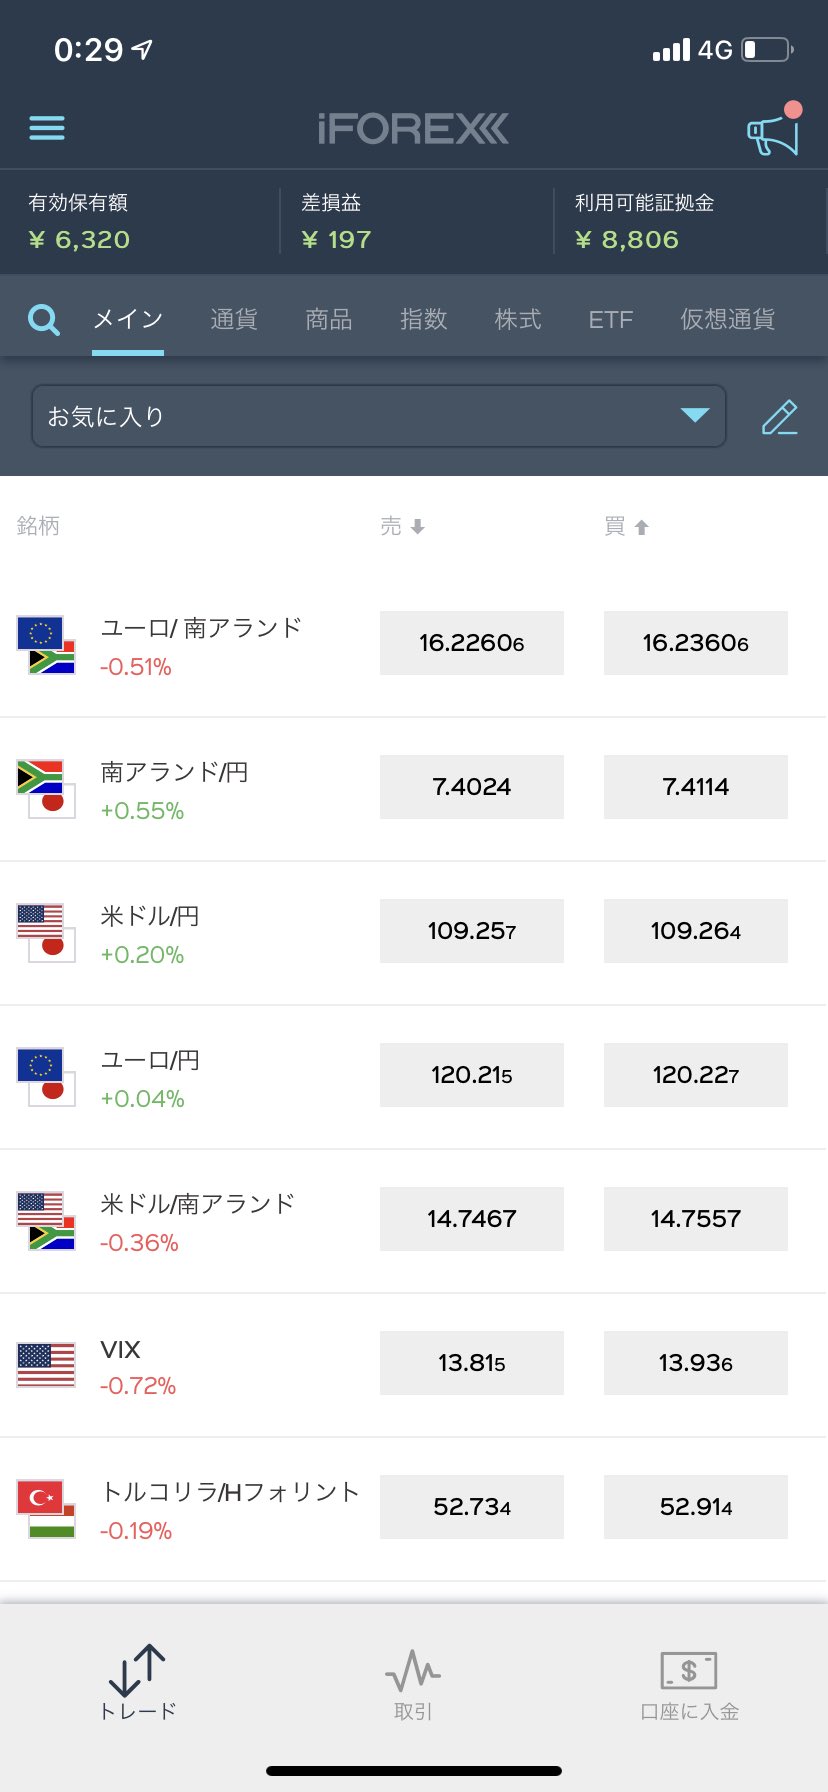The image size is (828, 1792).
Task: Switch to the 通貨 tab
Action: tap(234, 320)
